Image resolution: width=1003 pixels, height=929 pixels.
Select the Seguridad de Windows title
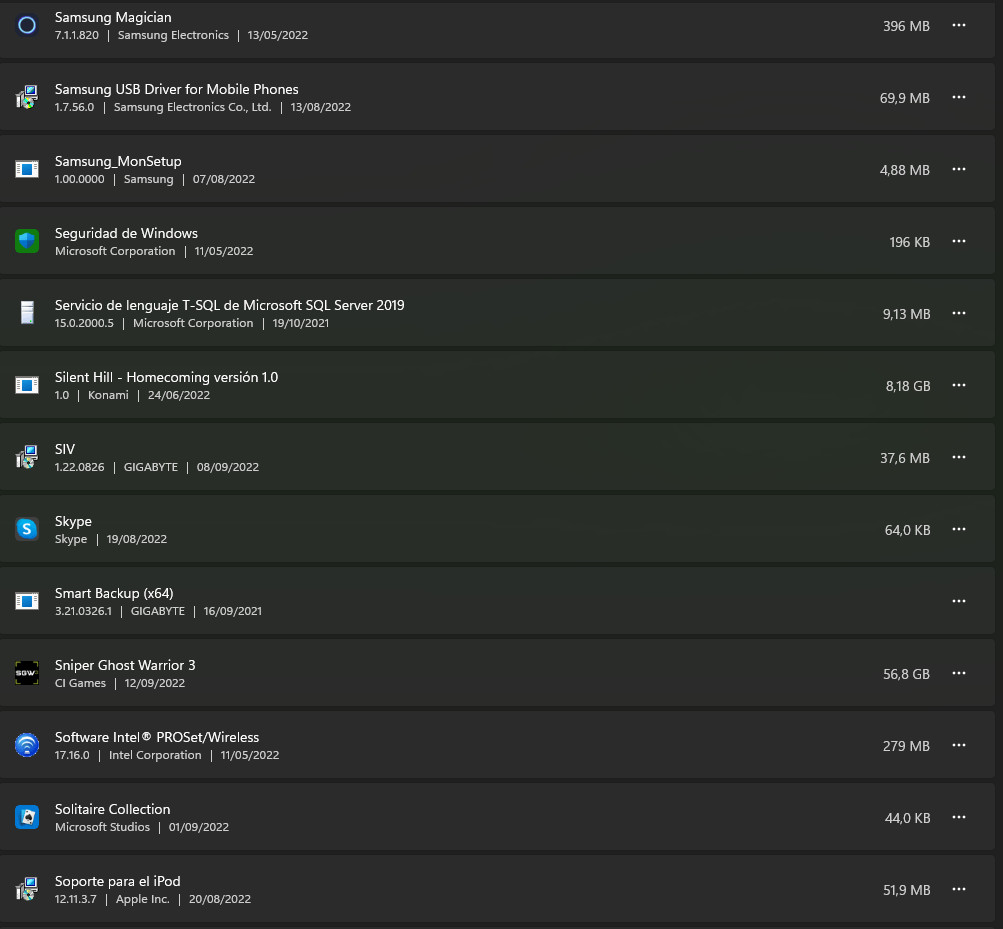click(126, 234)
